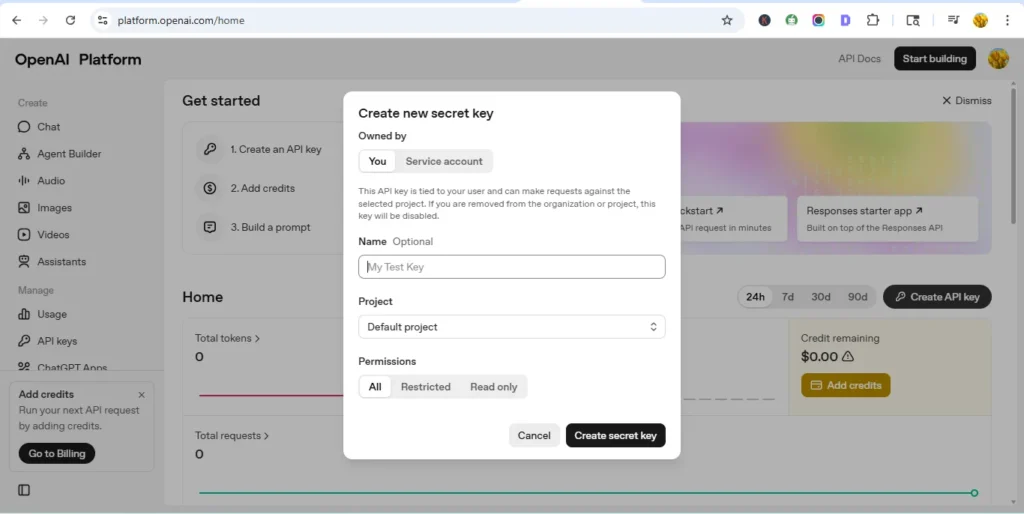Cancel the secret key dialog
This screenshot has height=514, width=1024.
[534, 436]
